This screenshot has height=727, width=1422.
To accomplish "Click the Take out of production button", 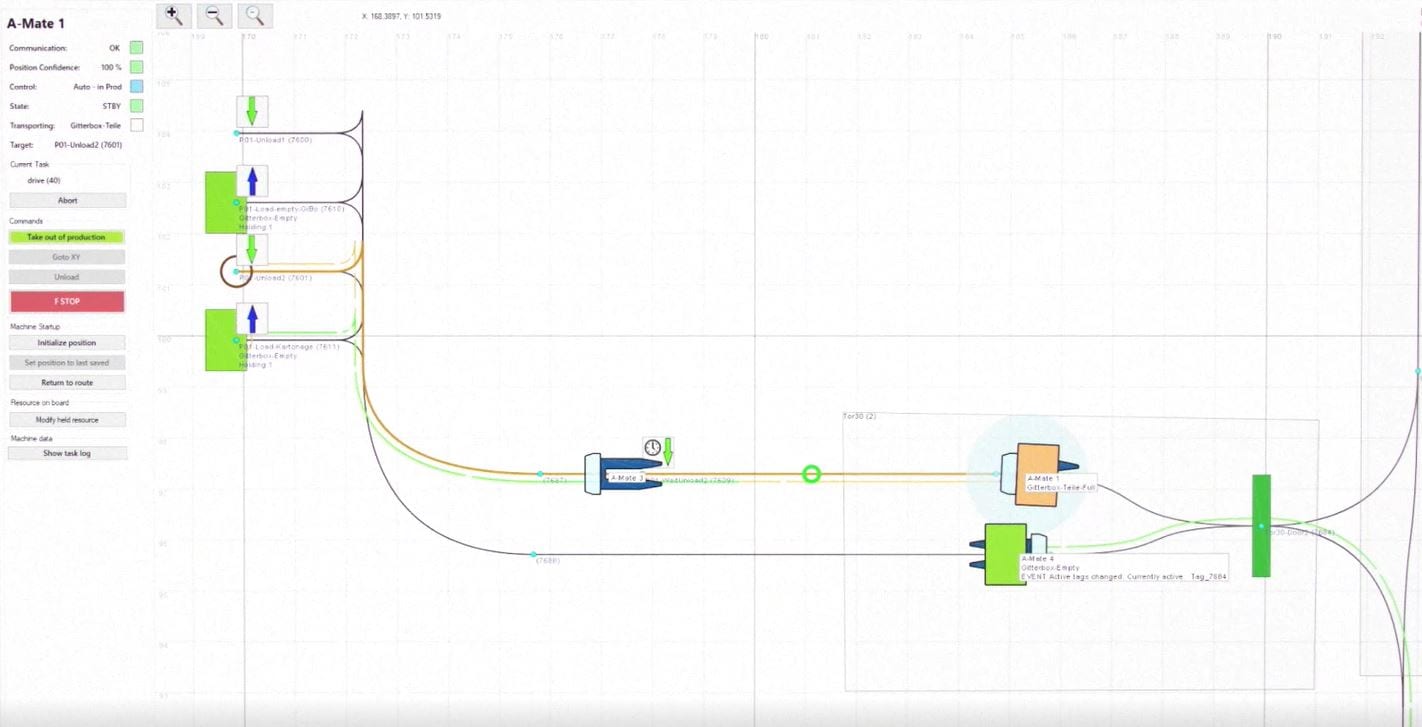I will click(x=67, y=237).
